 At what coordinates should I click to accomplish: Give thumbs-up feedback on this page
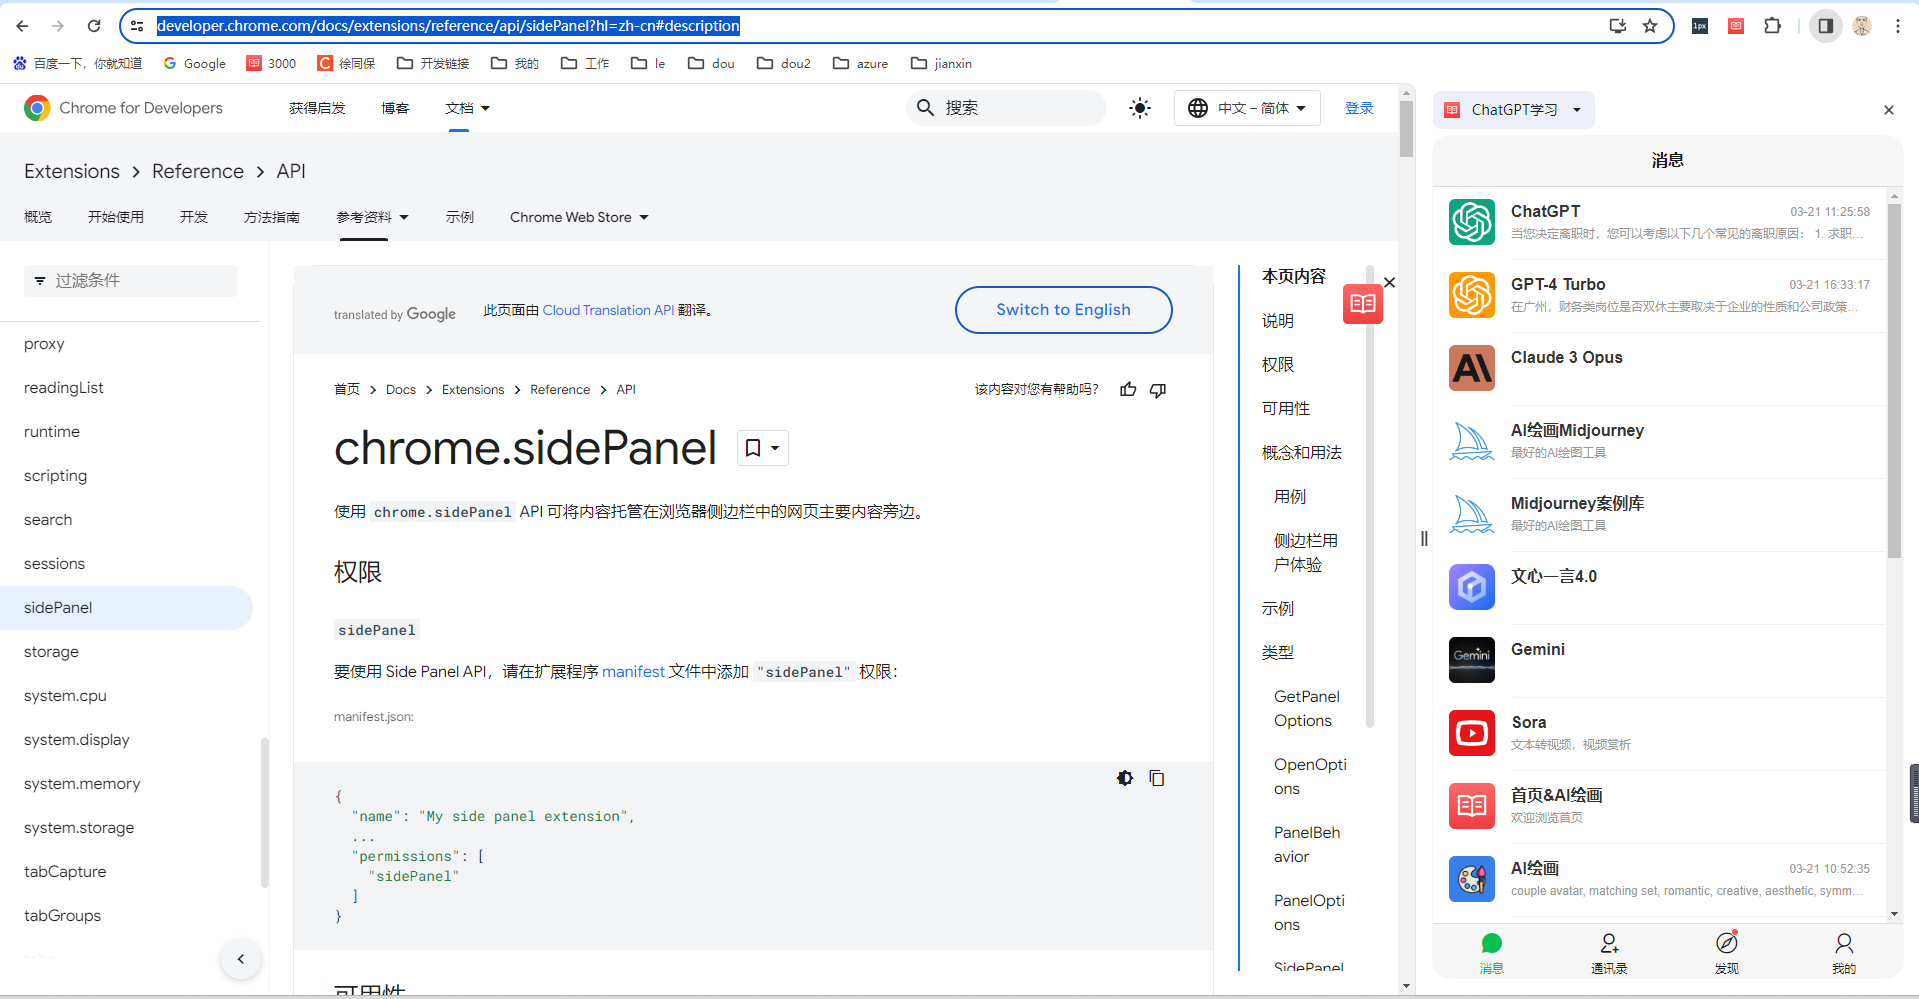tap(1128, 389)
